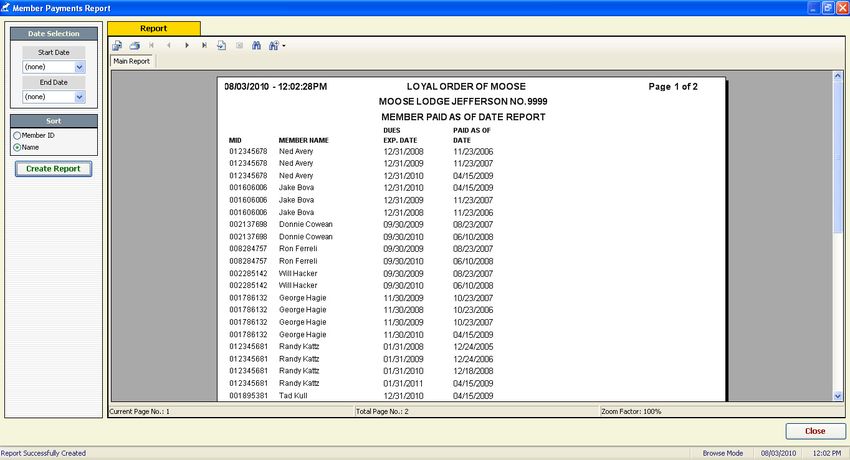Click the Print Report printer icon
The width and height of the screenshot is (850, 460).
(134, 46)
